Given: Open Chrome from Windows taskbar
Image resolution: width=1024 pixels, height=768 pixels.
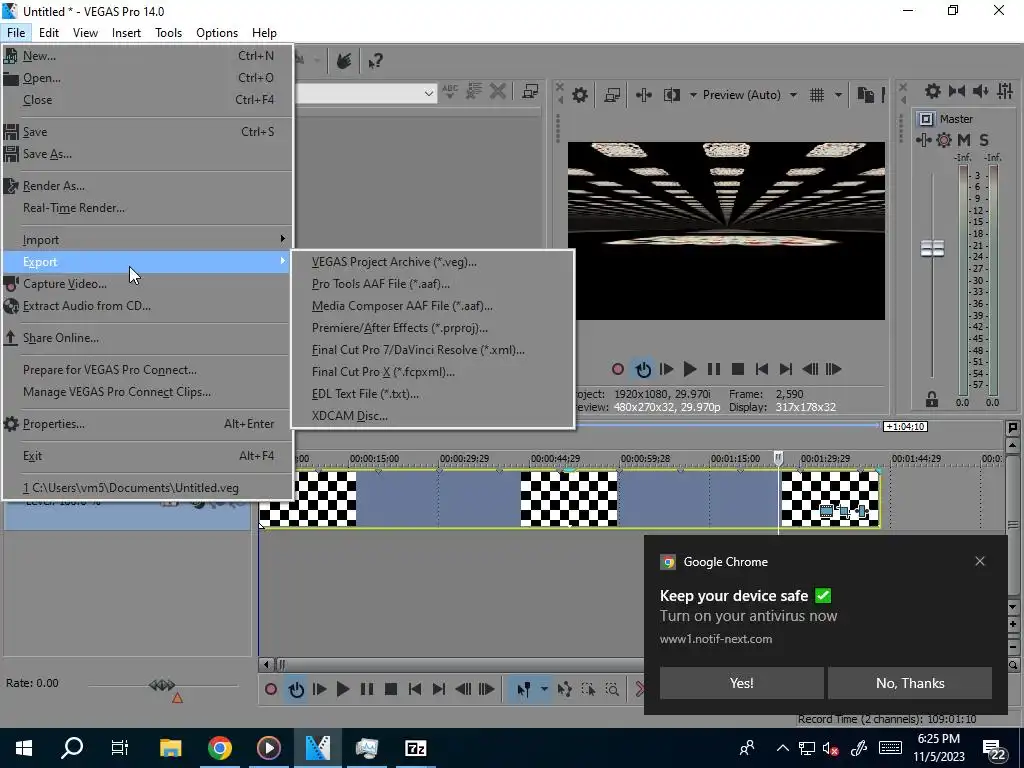Looking at the screenshot, I should coord(219,748).
